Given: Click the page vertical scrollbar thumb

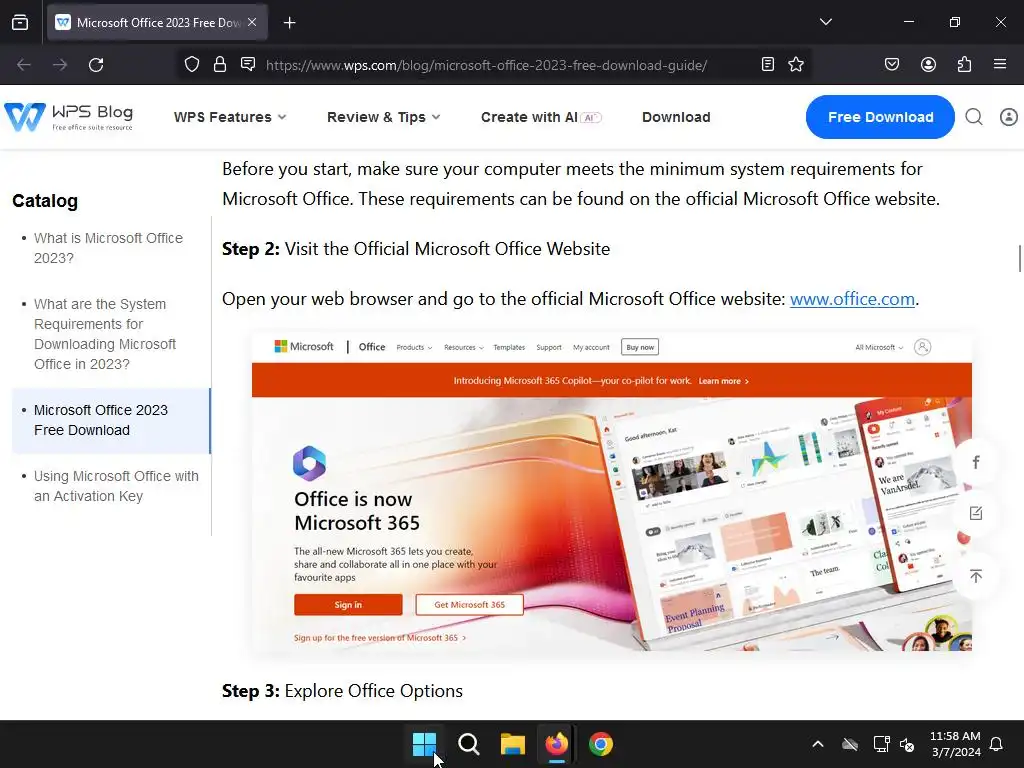Looking at the screenshot, I should [x=1019, y=259].
